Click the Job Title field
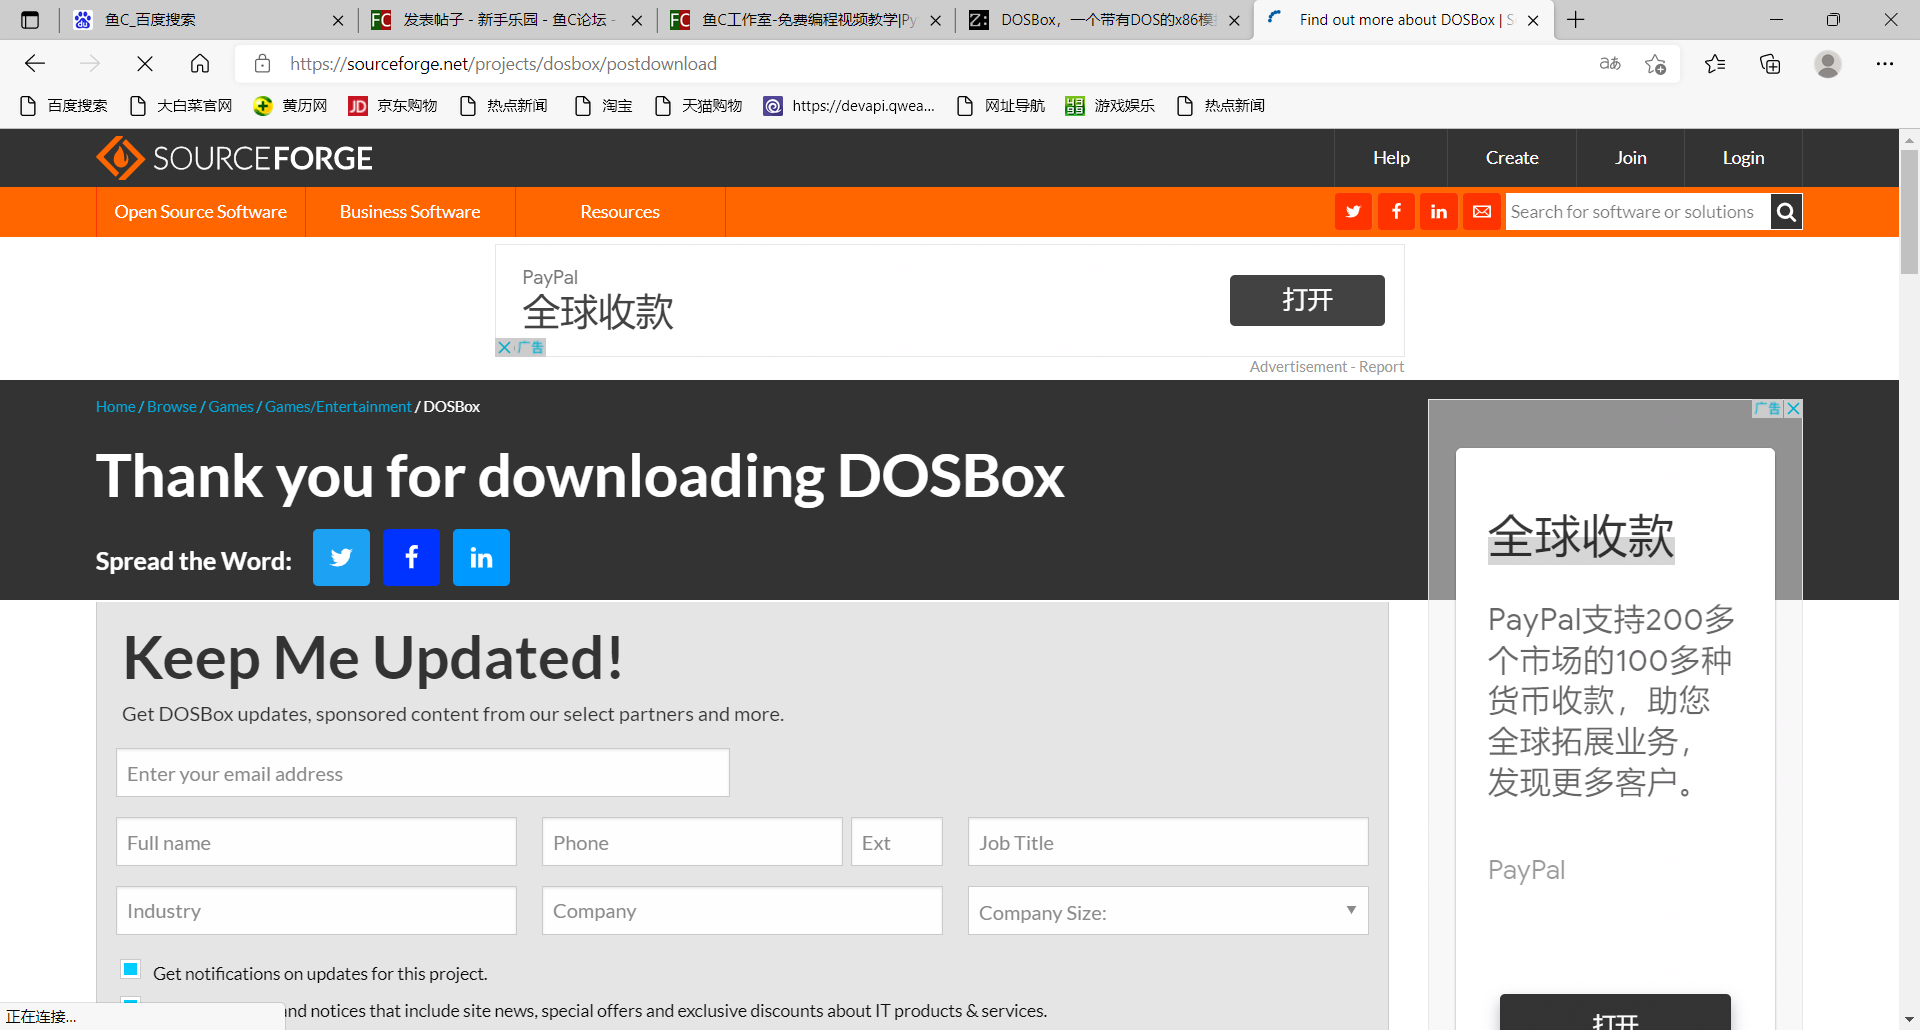 (x=1168, y=842)
